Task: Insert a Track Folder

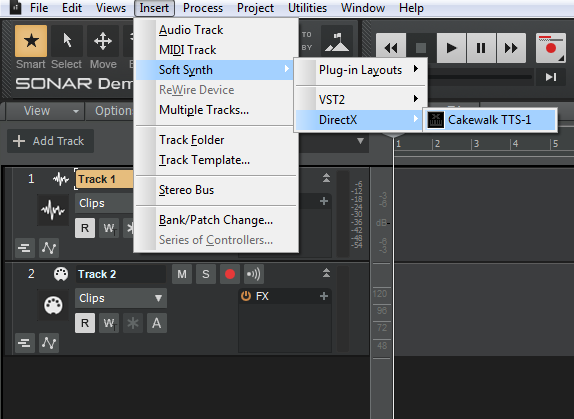Action: (x=216, y=140)
